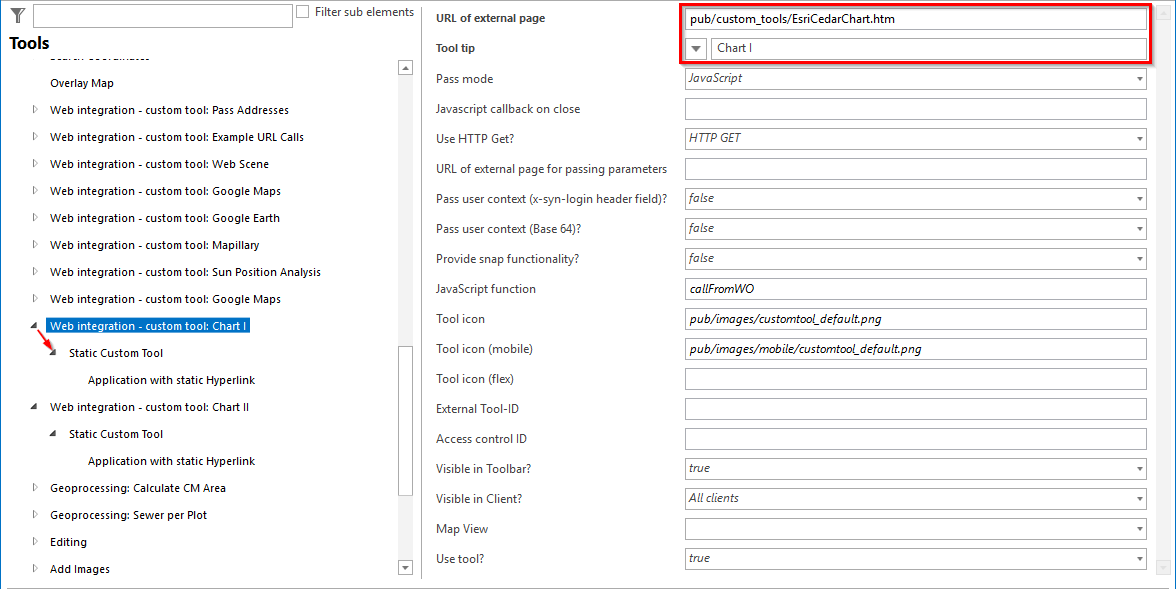This screenshot has height=589, width=1176.
Task: Click the scroll-down arrow of the Tools tree
Action: (404, 567)
